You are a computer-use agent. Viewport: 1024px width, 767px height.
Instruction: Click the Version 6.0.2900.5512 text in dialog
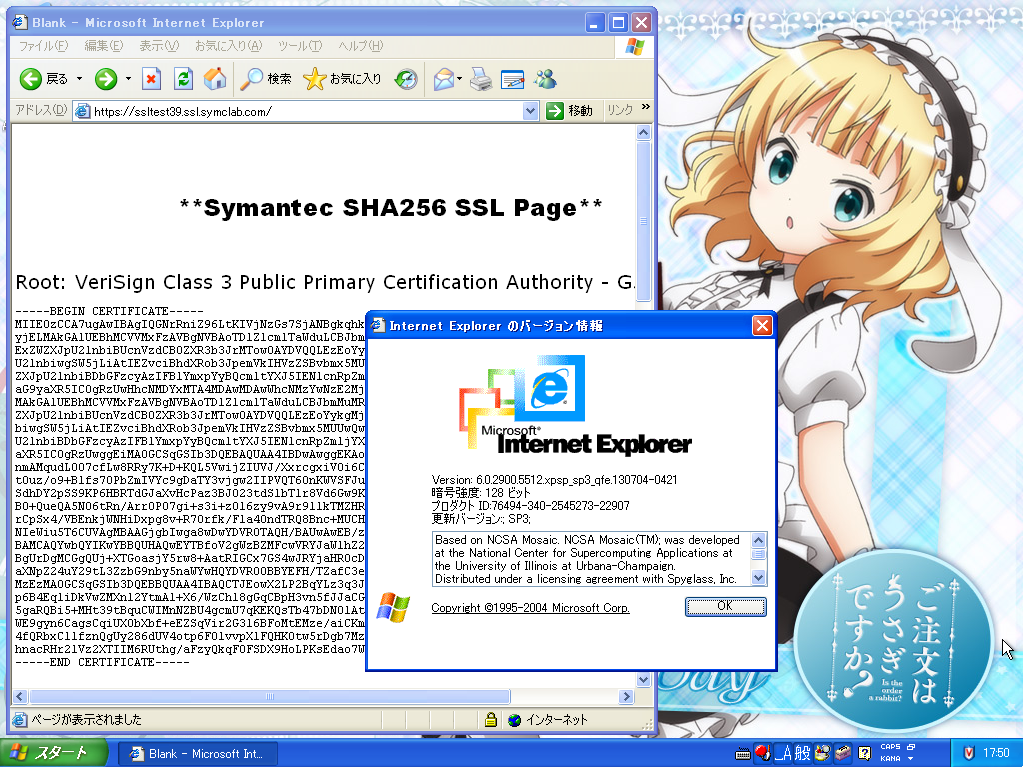554,480
